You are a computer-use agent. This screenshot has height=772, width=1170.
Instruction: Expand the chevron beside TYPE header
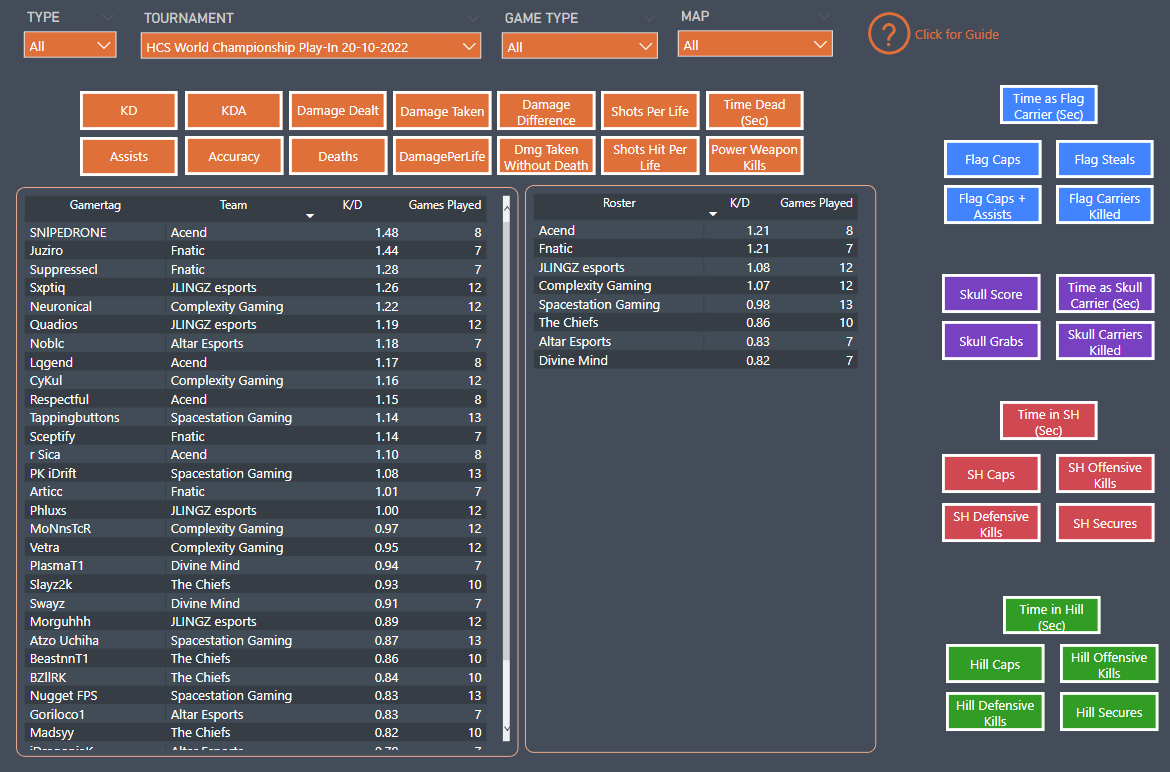(x=108, y=17)
